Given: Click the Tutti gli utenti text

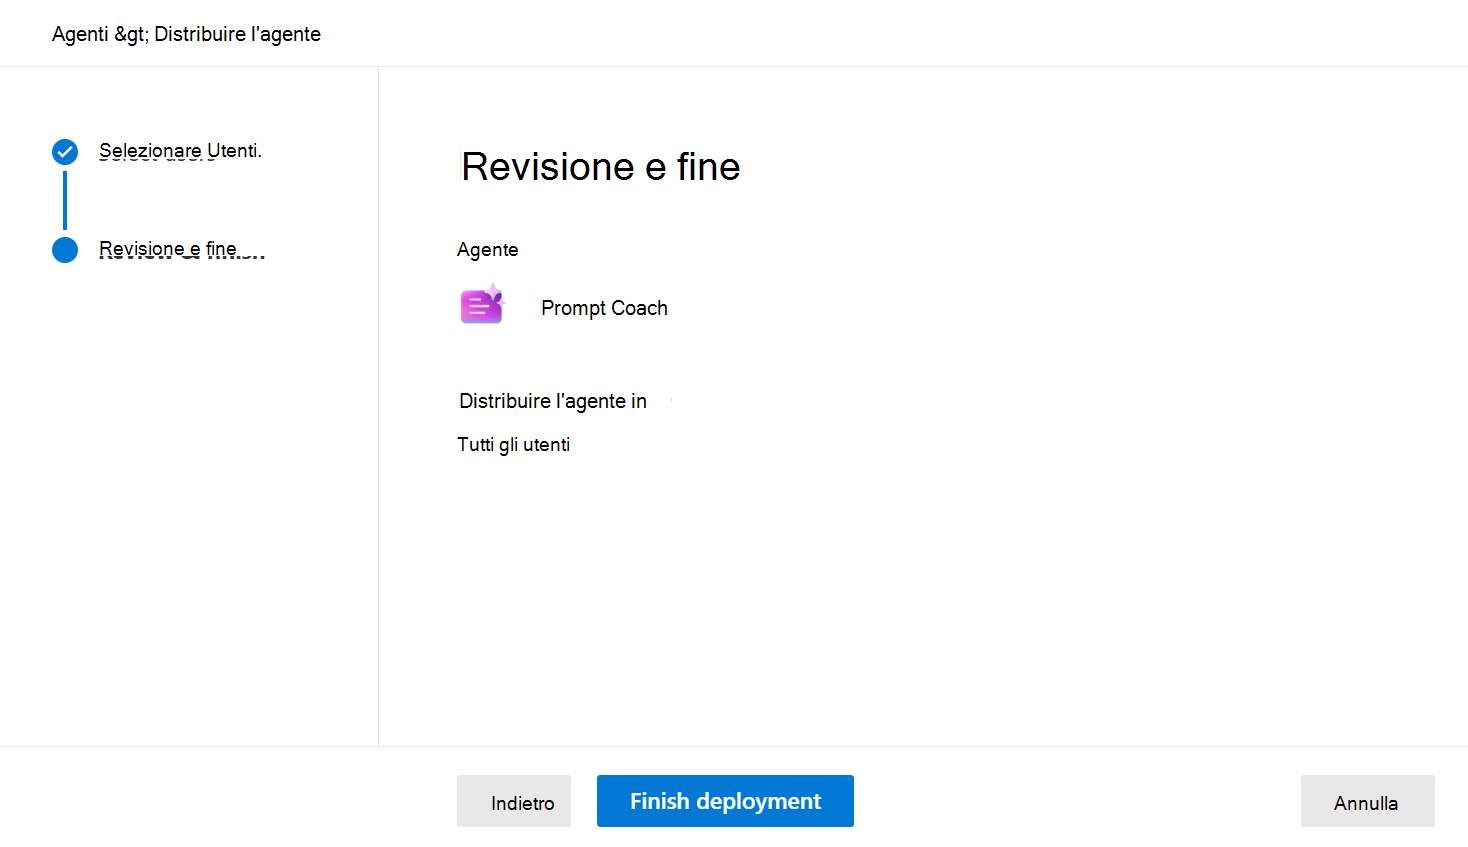Looking at the screenshot, I should click(x=514, y=444).
